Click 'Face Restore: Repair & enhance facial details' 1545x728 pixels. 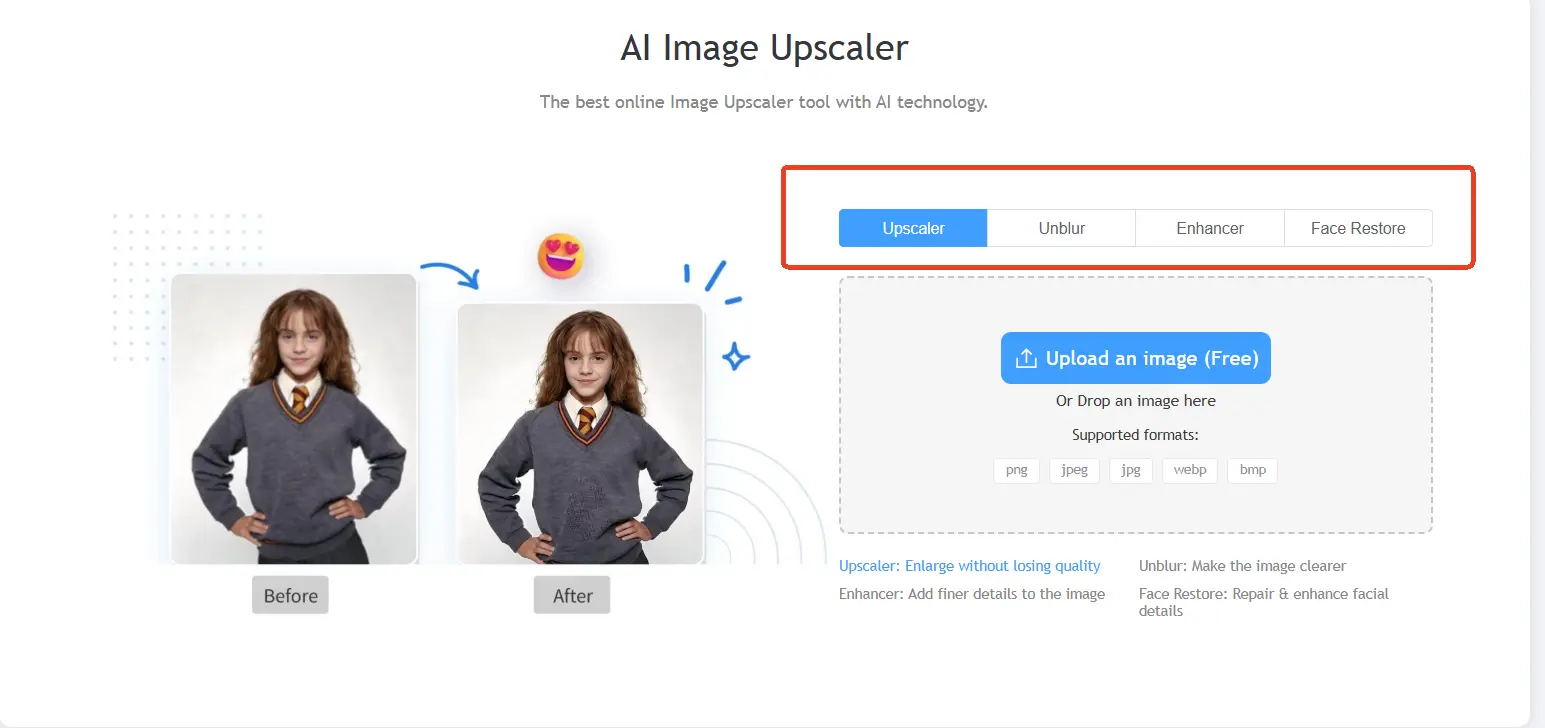pyautogui.click(x=1264, y=602)
